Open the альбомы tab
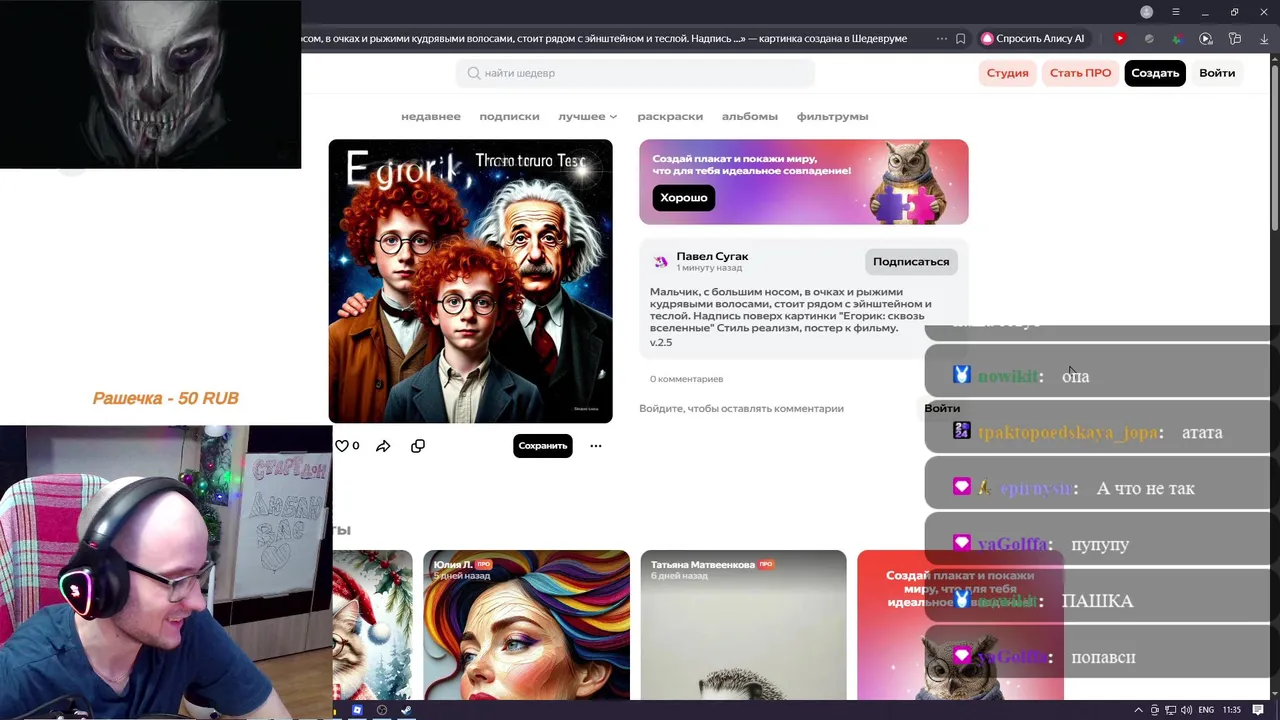Image resolution: width=1280 pixels, height=720 pixels. pos(750,116)
